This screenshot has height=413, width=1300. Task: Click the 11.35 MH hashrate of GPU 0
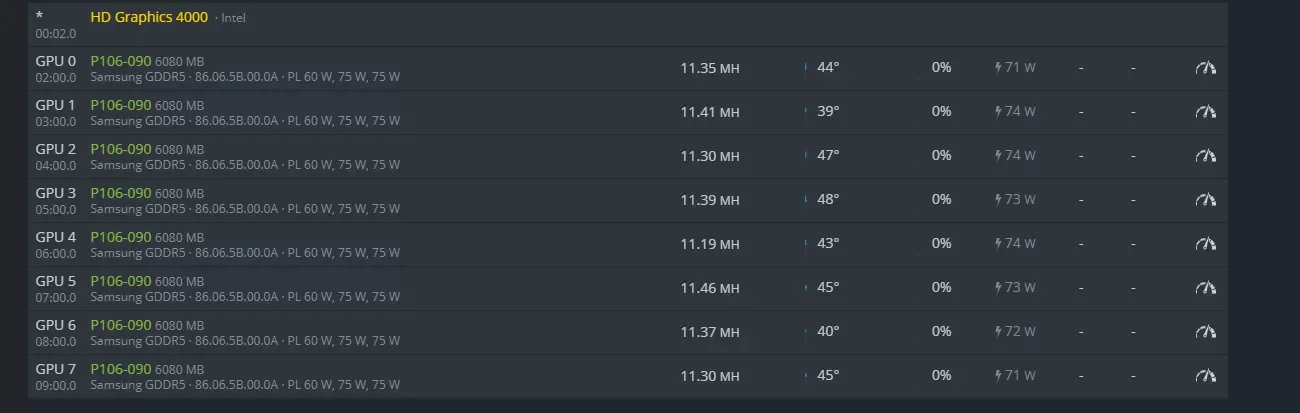(710, 68)
